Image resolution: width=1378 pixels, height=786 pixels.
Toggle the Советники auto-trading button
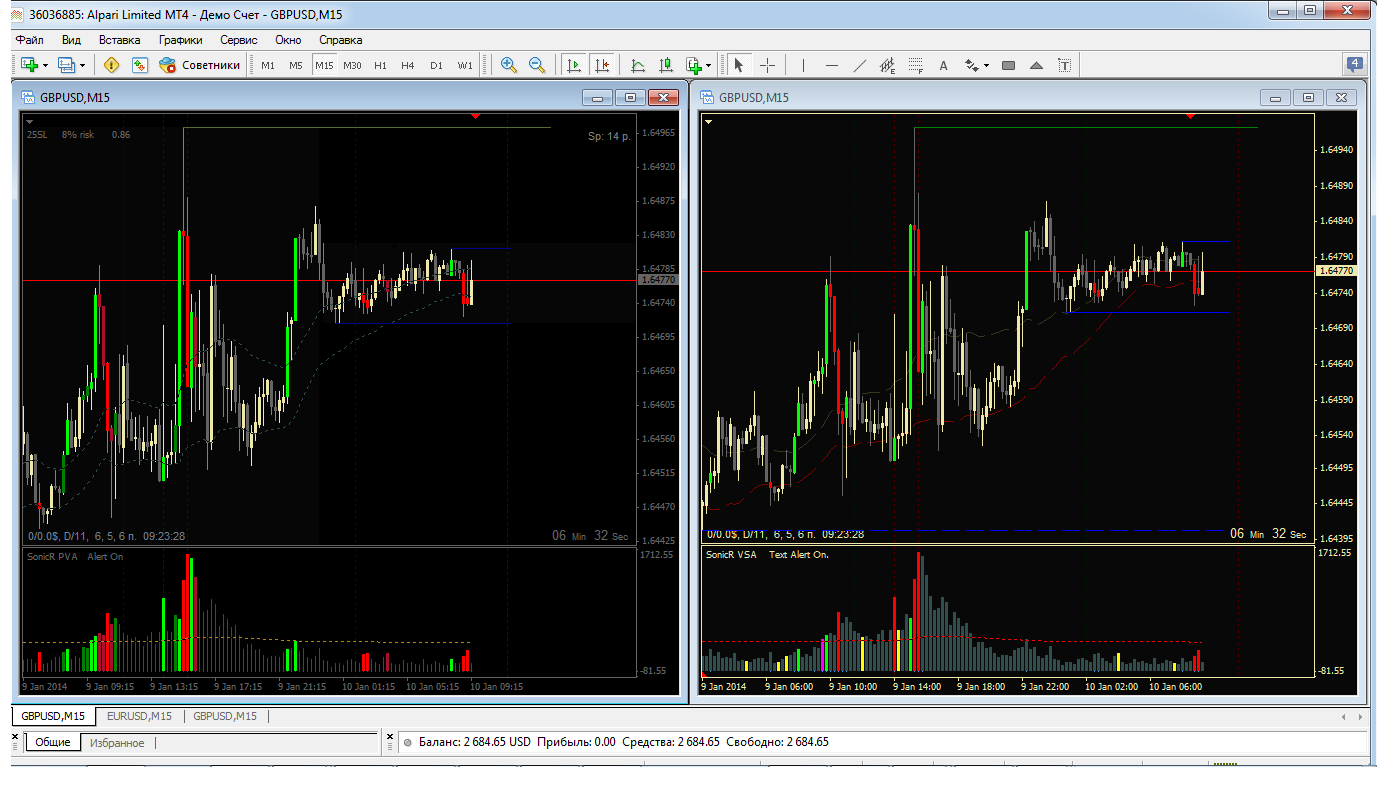tap(201, 65)
